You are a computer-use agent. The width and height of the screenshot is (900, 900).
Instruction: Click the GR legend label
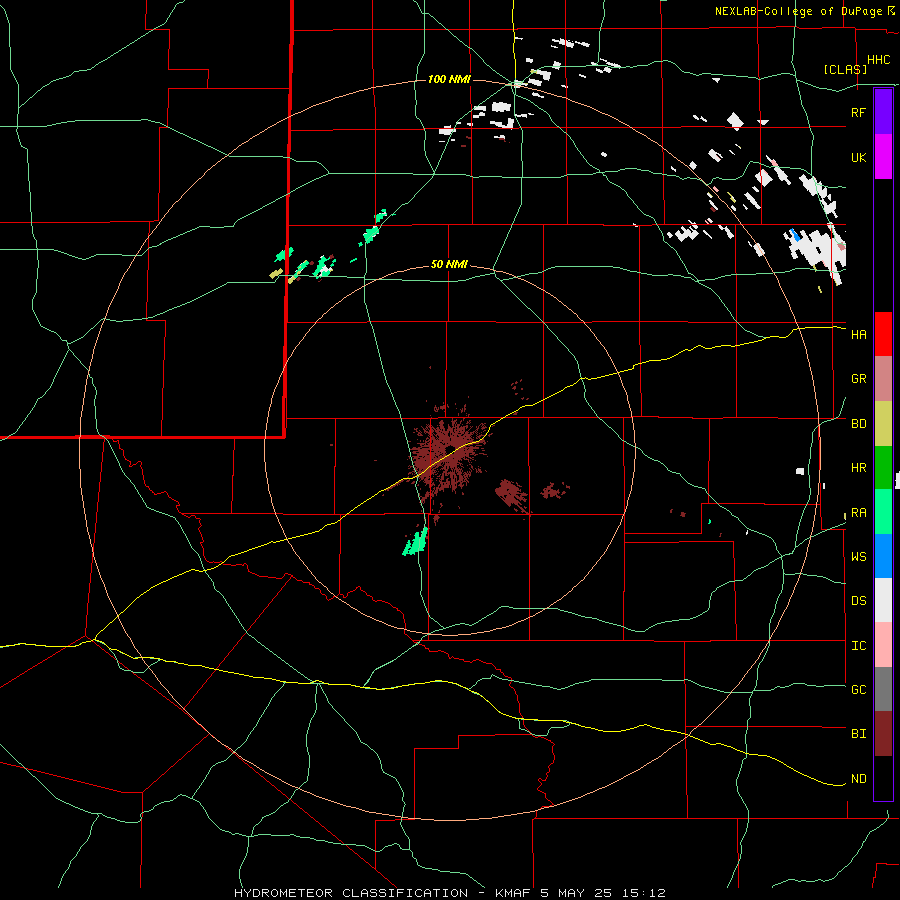click(x=858, y=379)
